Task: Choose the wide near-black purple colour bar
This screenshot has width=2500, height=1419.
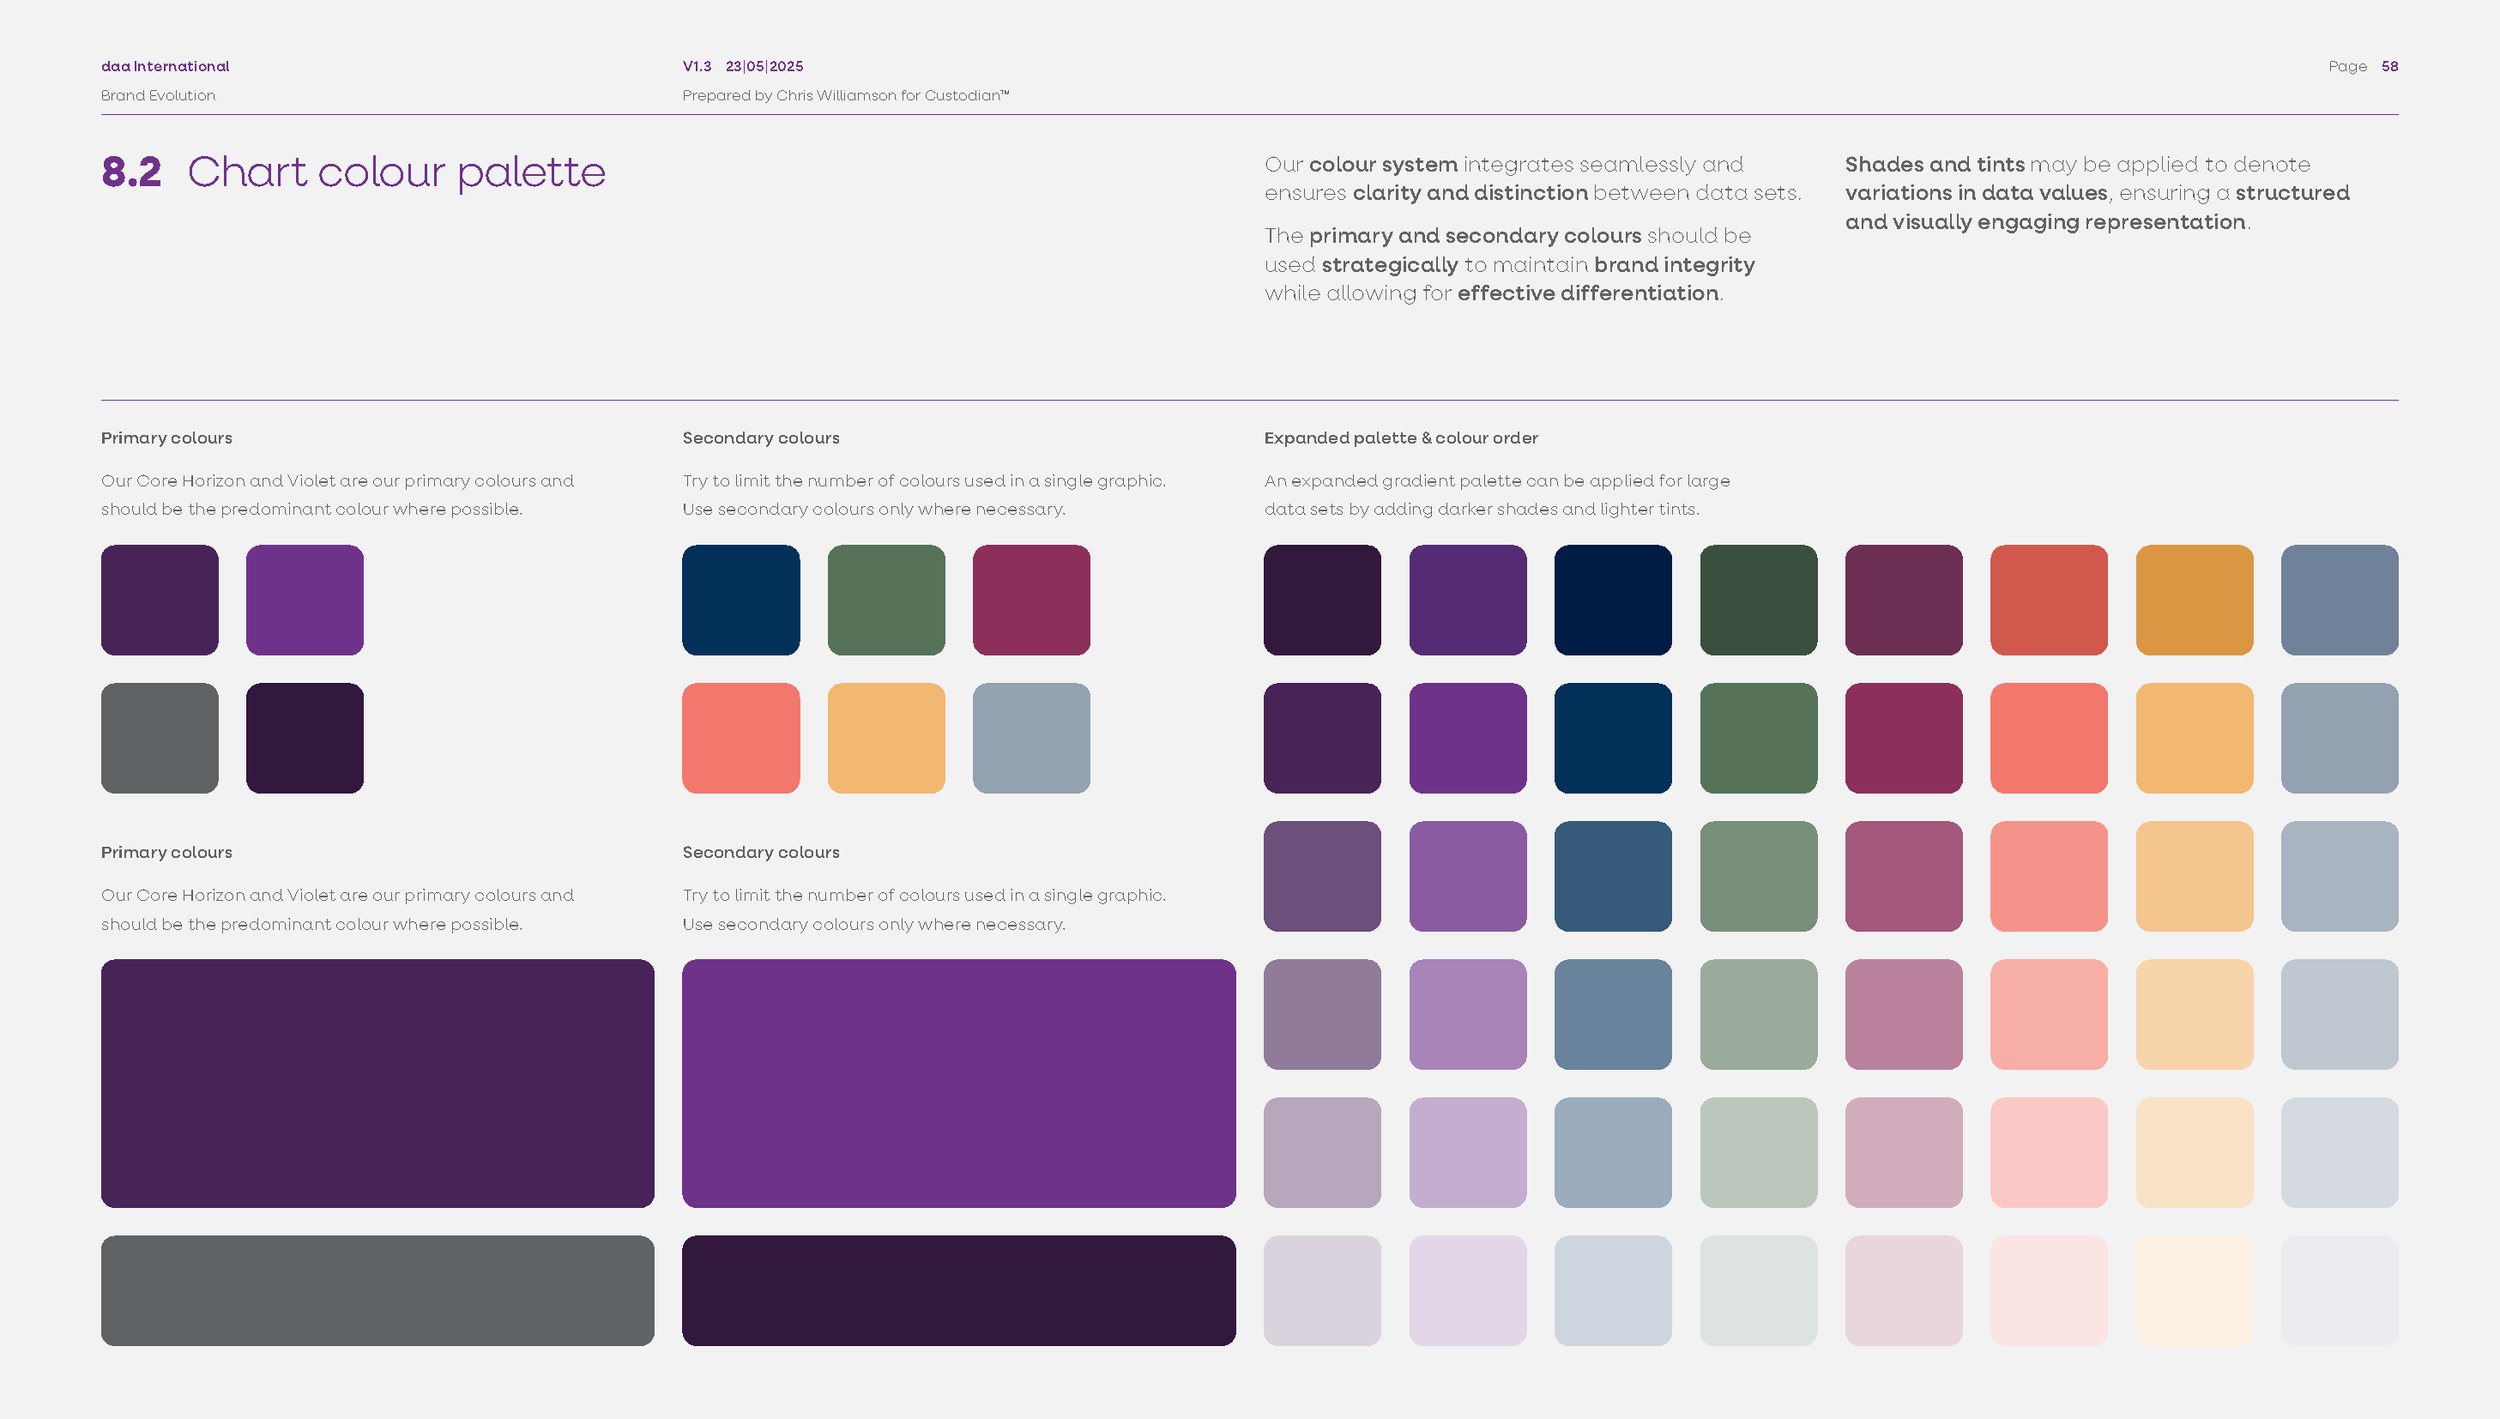Action: click(x=959, y=1290)
